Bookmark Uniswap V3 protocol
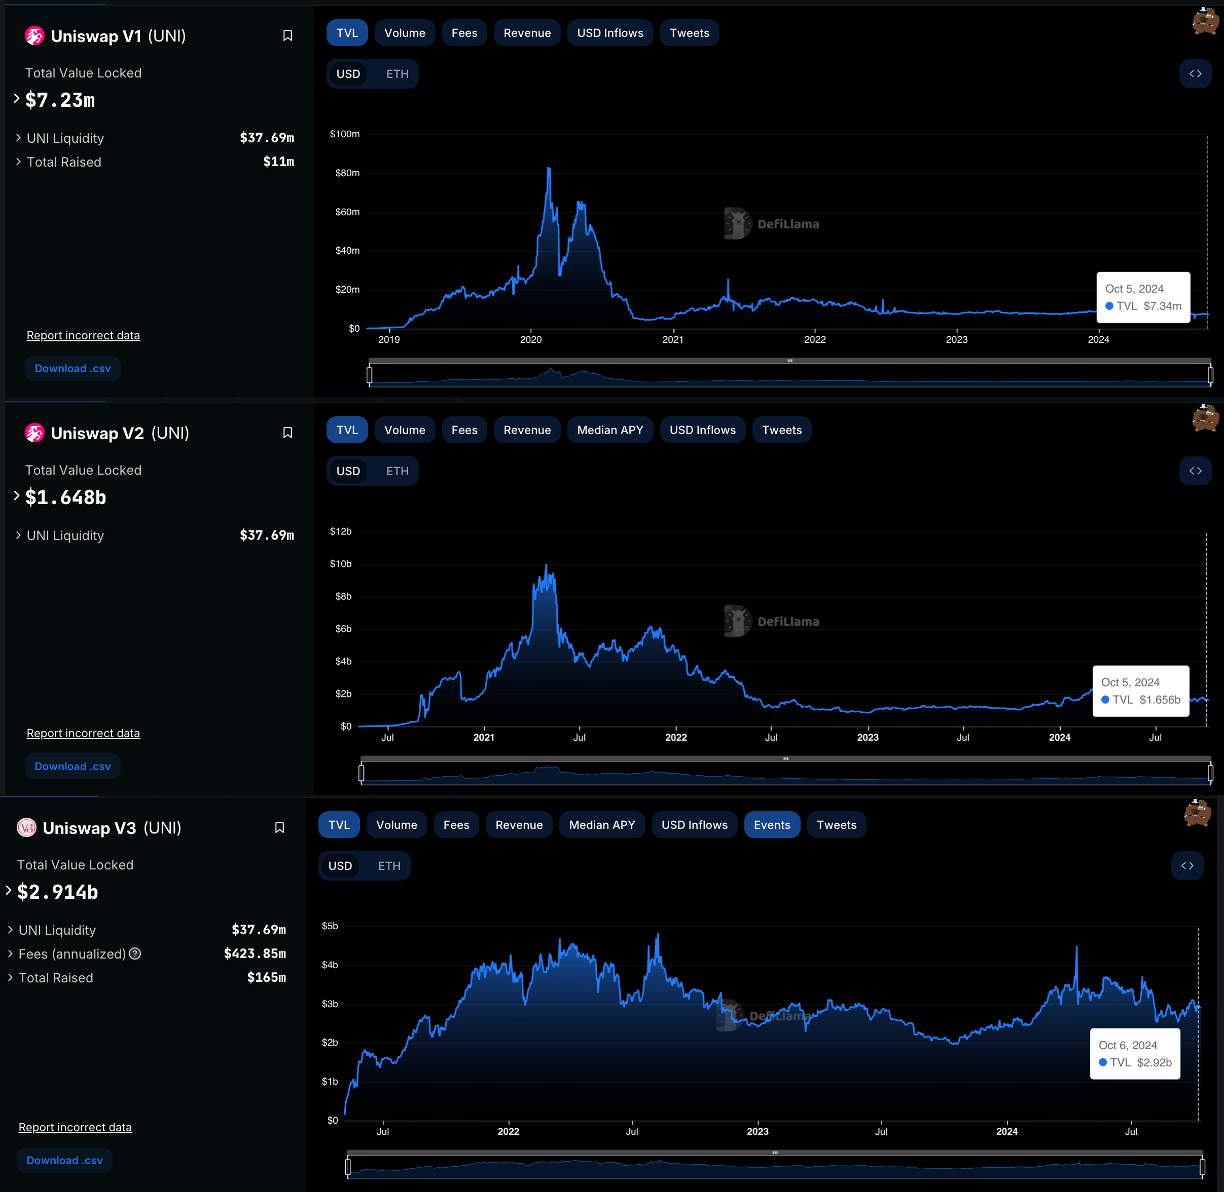Screen dimensions: 1224x1192 tap(279, 828)
